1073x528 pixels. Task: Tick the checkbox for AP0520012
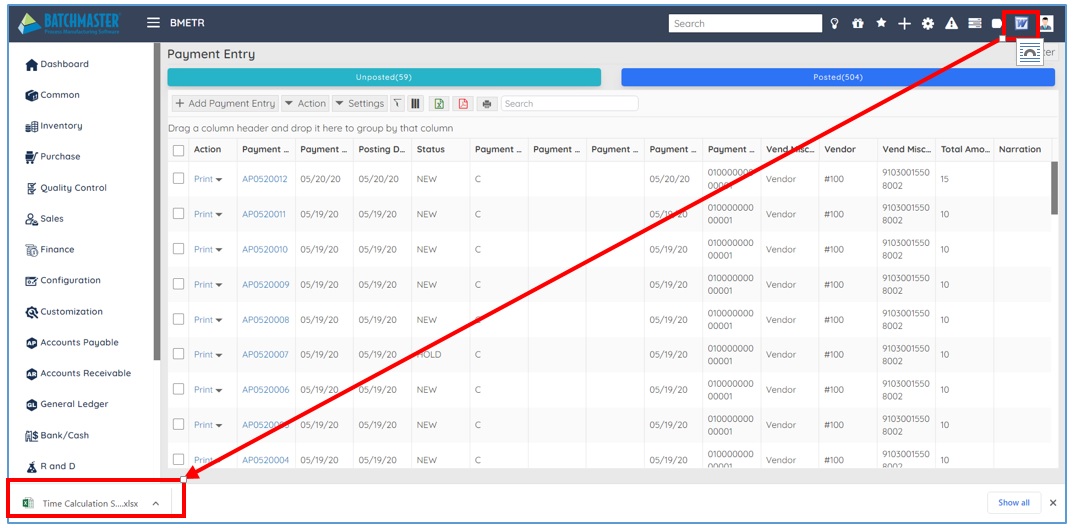pos(178,179)
